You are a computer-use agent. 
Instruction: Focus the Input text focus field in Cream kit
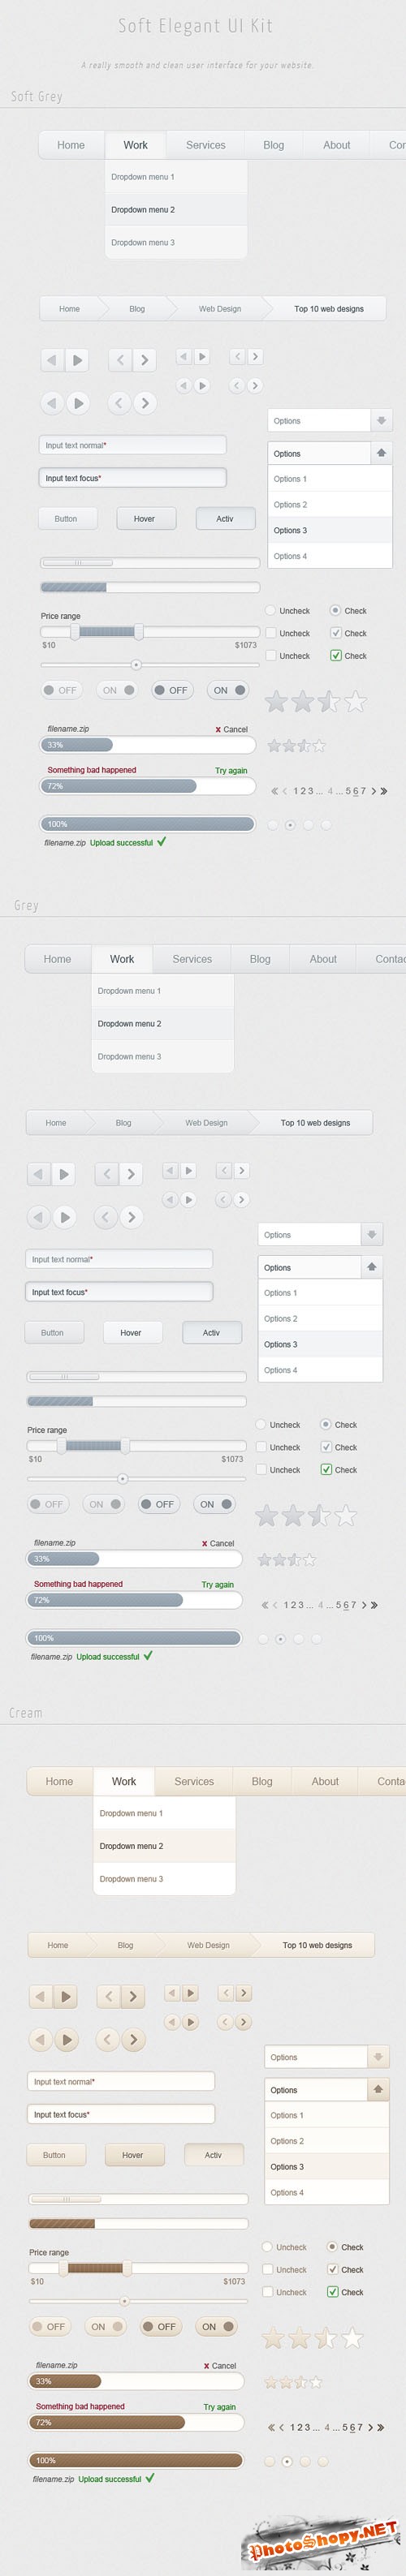[x=121, y=2114]
